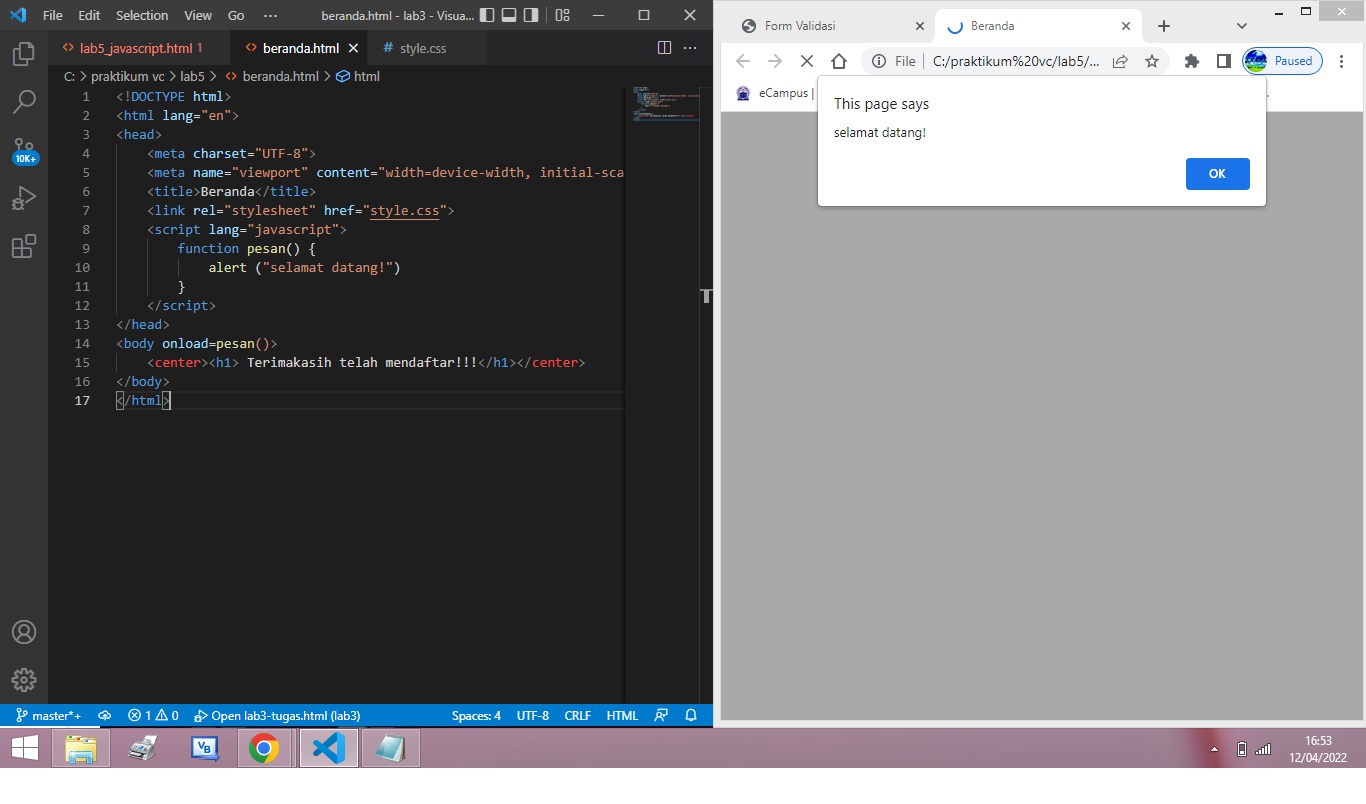This screenshot has width=1366, height=804.
Task: Toggle the Chrome side panel
Action: pos(1223,61)
